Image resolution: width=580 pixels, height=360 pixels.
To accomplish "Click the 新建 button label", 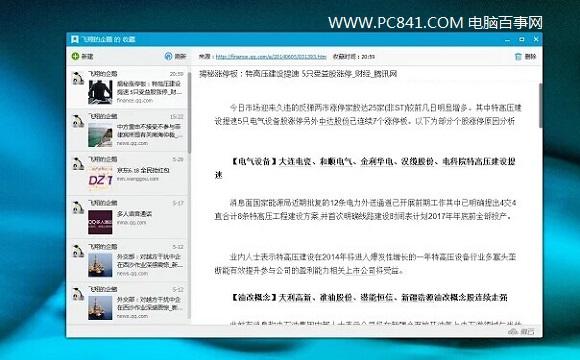I will coord(87,57).
